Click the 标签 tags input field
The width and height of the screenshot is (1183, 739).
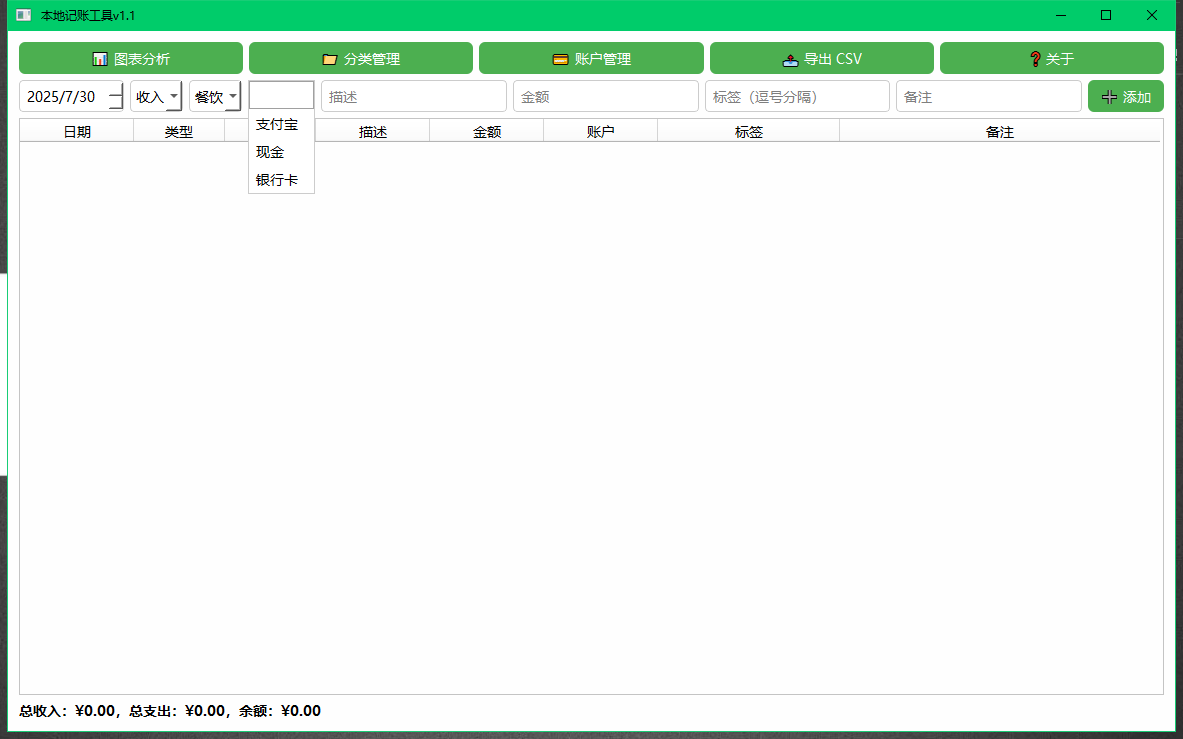click(x=797, y=96)
